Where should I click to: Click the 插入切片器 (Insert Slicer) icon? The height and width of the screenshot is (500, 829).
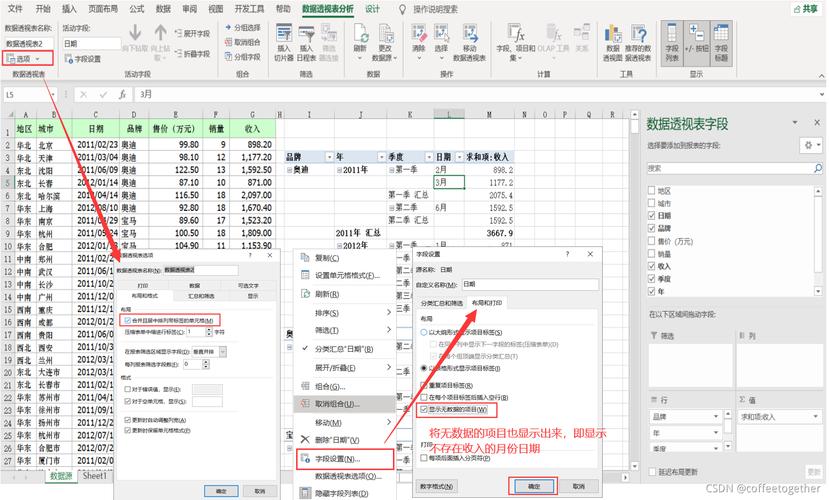pyautogui.click(x=284, y=42)
